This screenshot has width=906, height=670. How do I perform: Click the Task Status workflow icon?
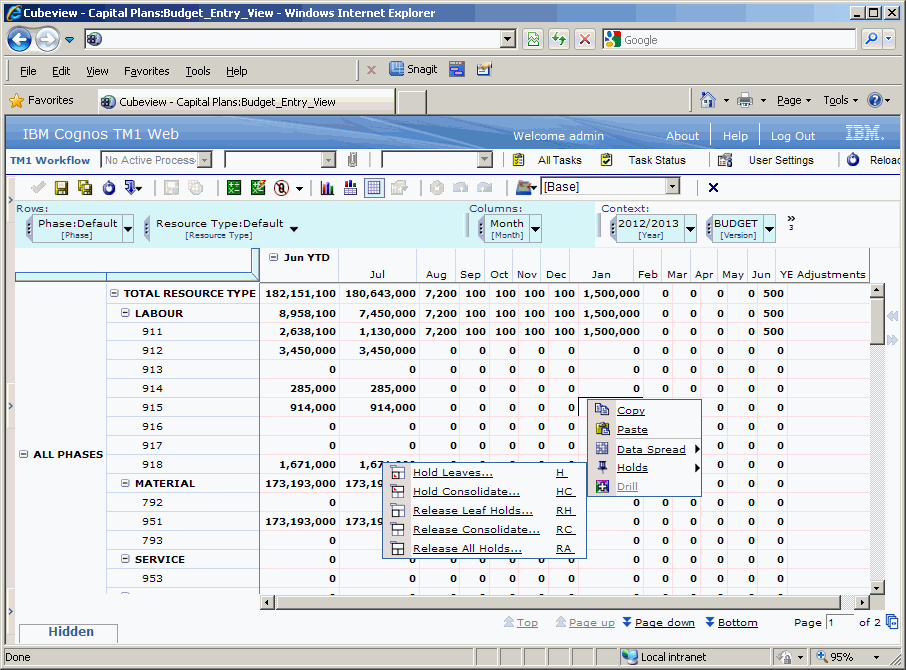click(x=606, y=160)
